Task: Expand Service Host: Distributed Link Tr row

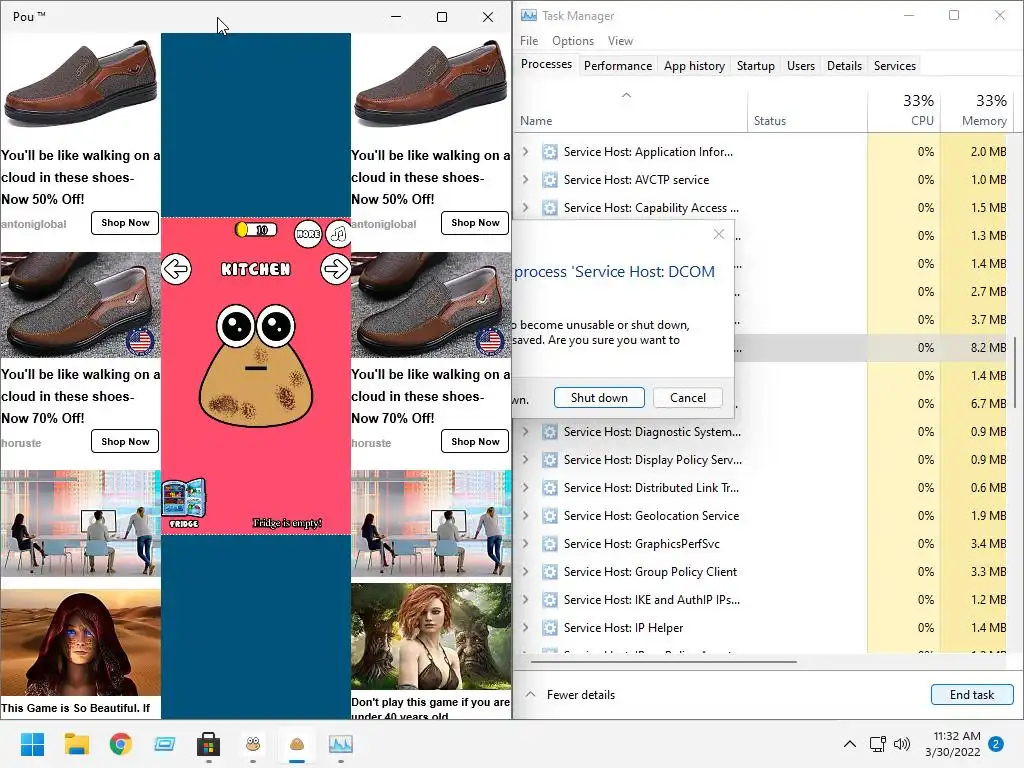Action: pyautogui.click(x=526, y=488)
